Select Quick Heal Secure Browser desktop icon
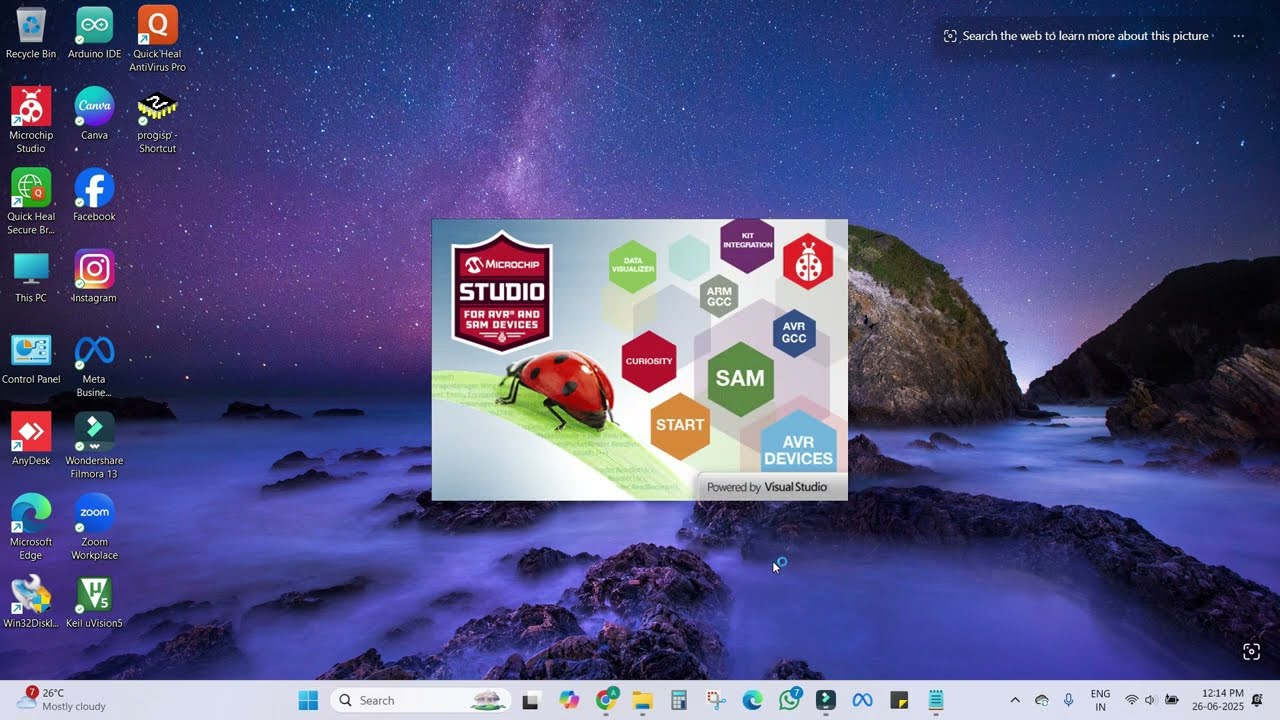This screenshot has width=1280, height=720. coord(31,202)
